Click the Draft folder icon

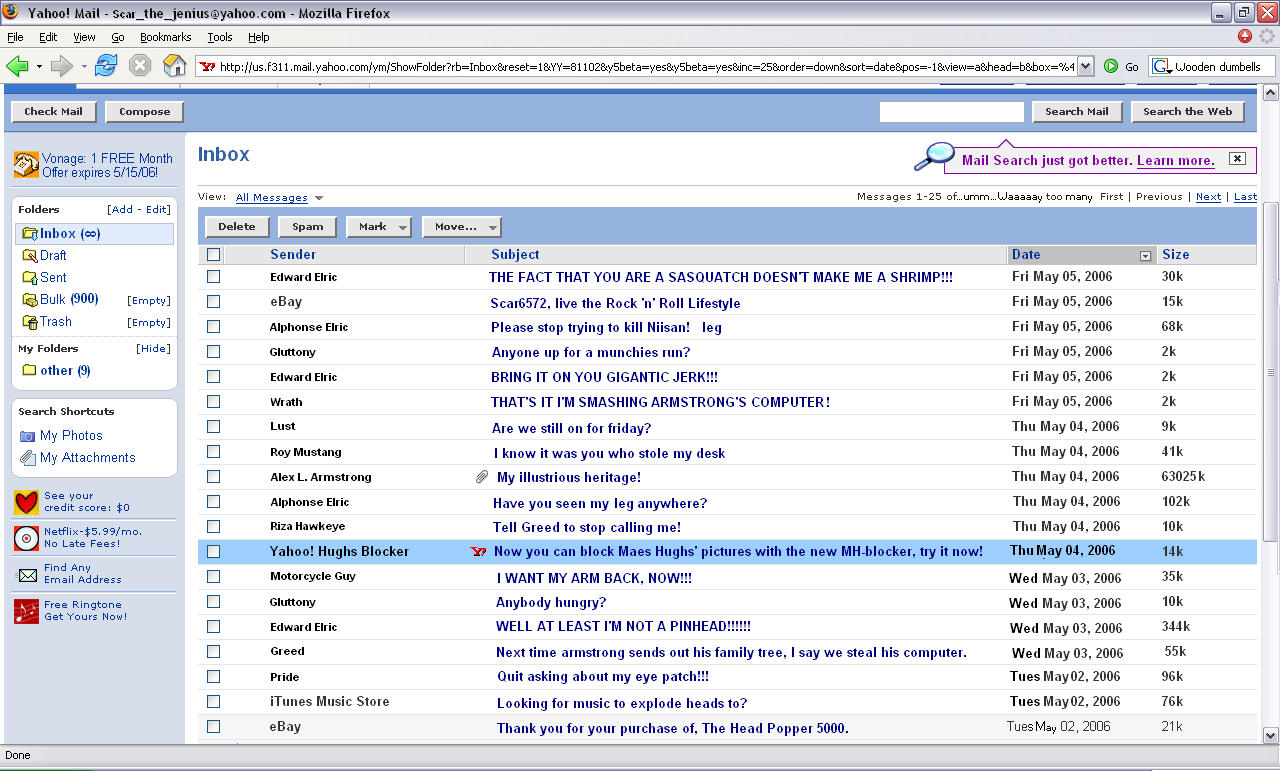31,256
